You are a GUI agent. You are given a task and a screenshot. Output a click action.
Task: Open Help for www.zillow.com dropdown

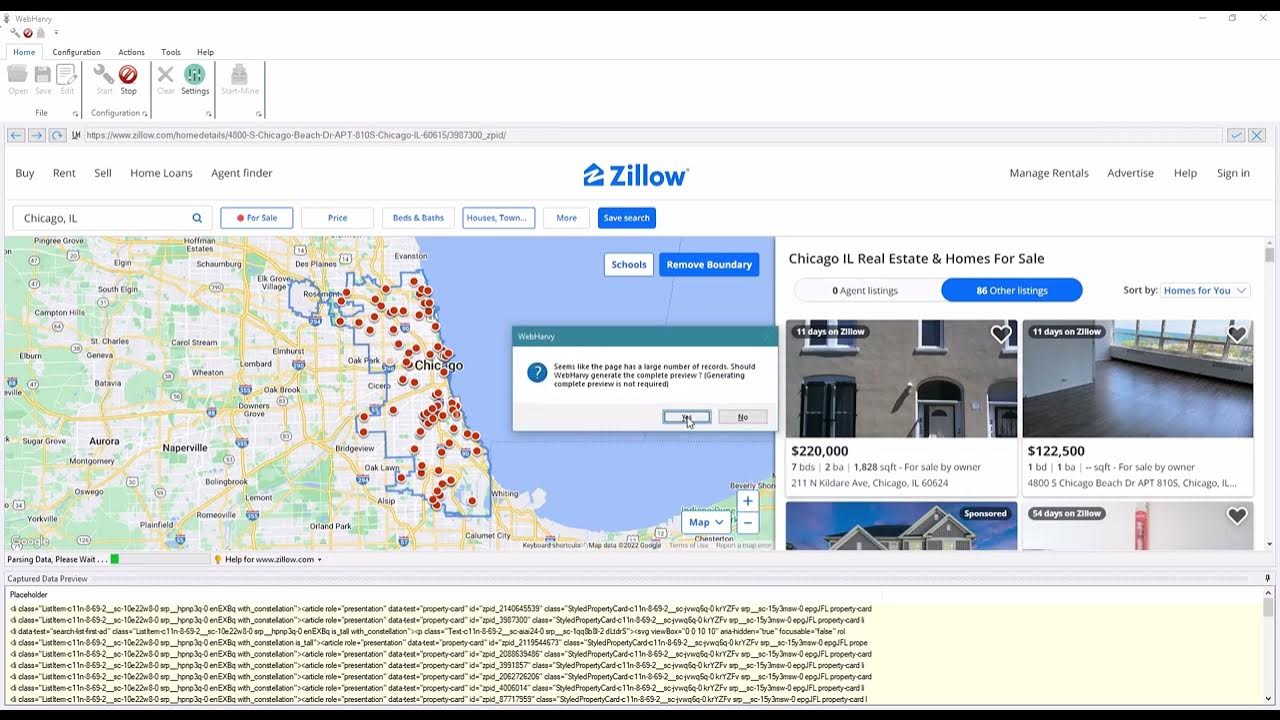tap(269, 559)
